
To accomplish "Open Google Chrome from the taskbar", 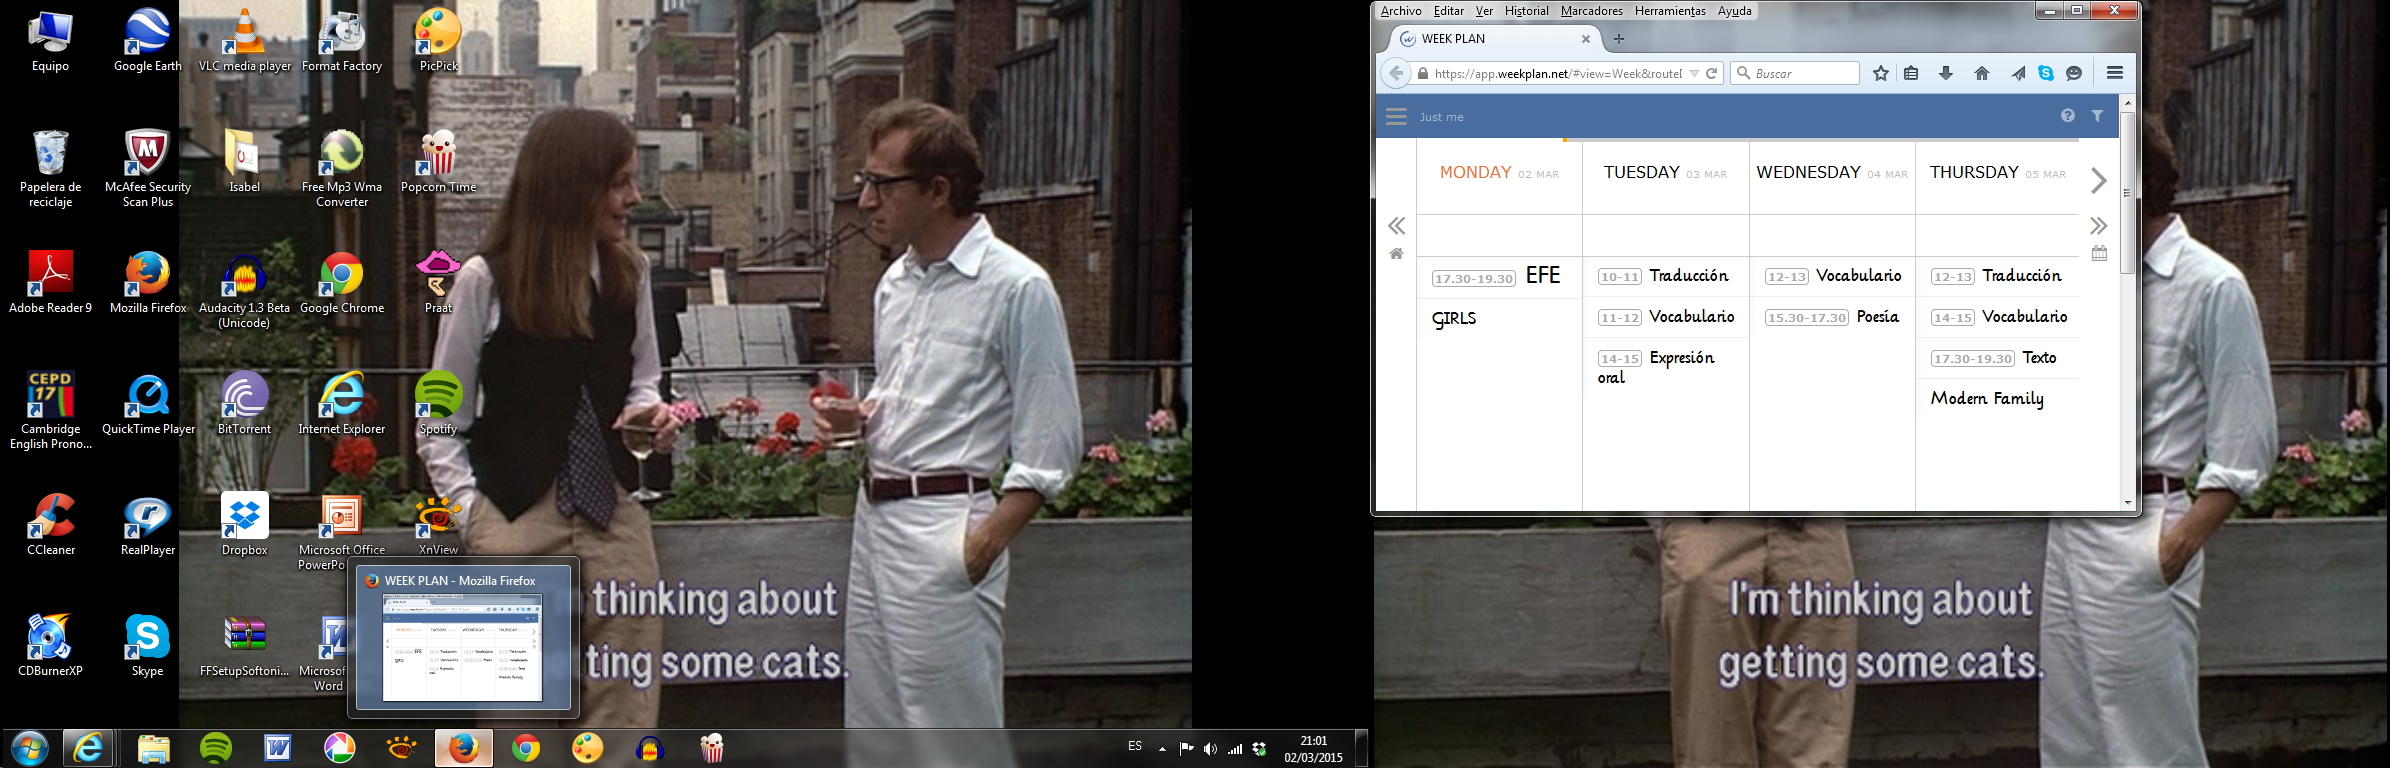I will click(525, 748).
